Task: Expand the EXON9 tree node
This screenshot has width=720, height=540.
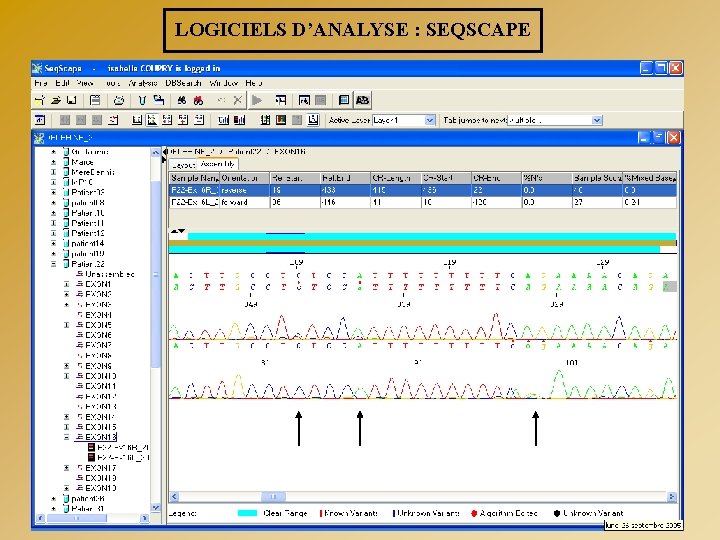Action: point(67,366)
